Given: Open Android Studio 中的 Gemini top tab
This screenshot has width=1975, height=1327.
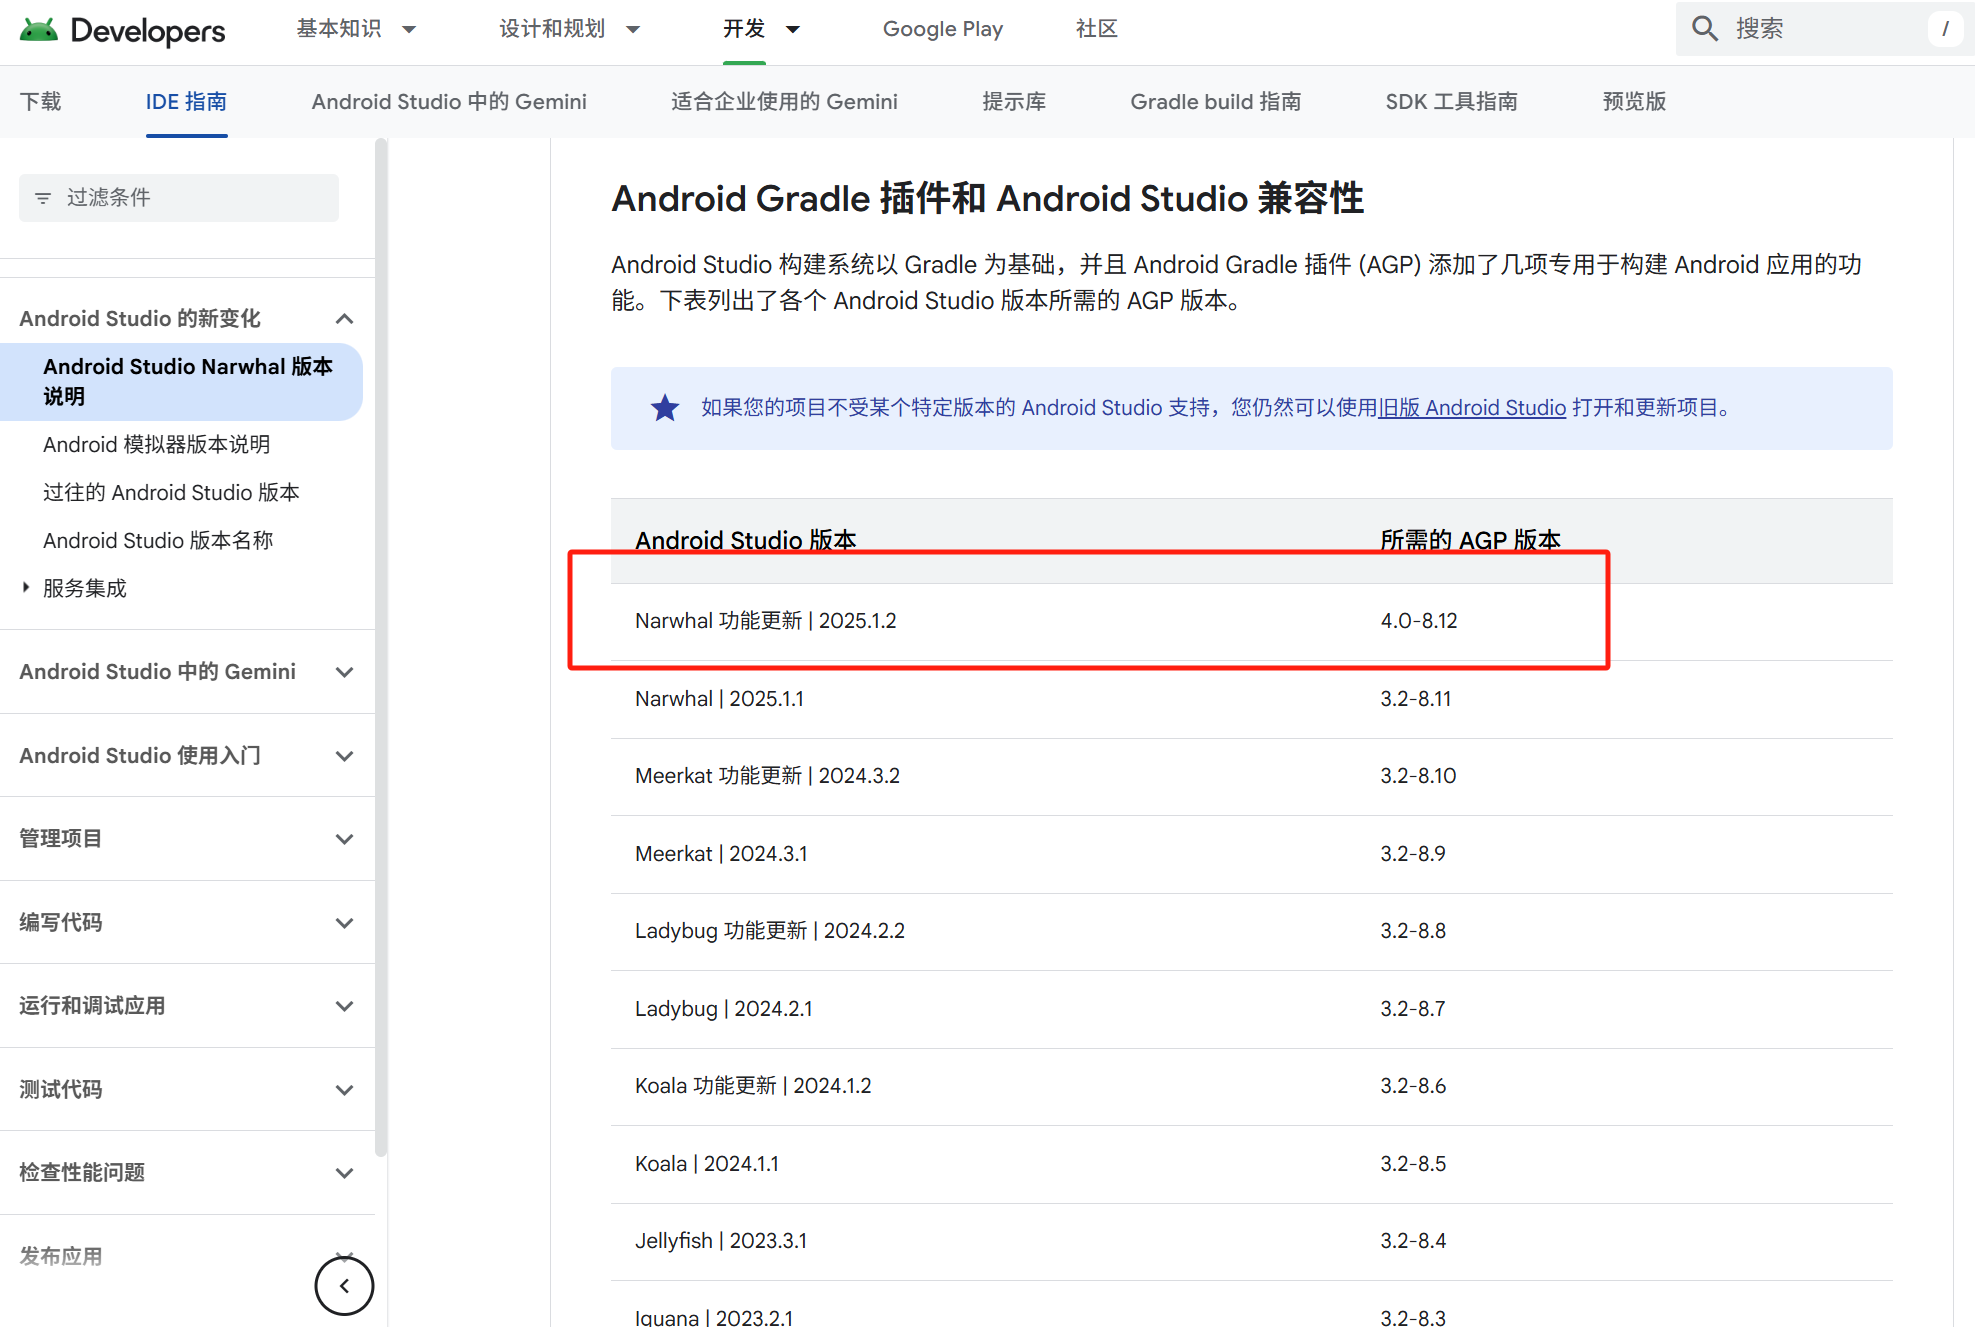Looking at the screenshot, I should (x=449, y=102).
